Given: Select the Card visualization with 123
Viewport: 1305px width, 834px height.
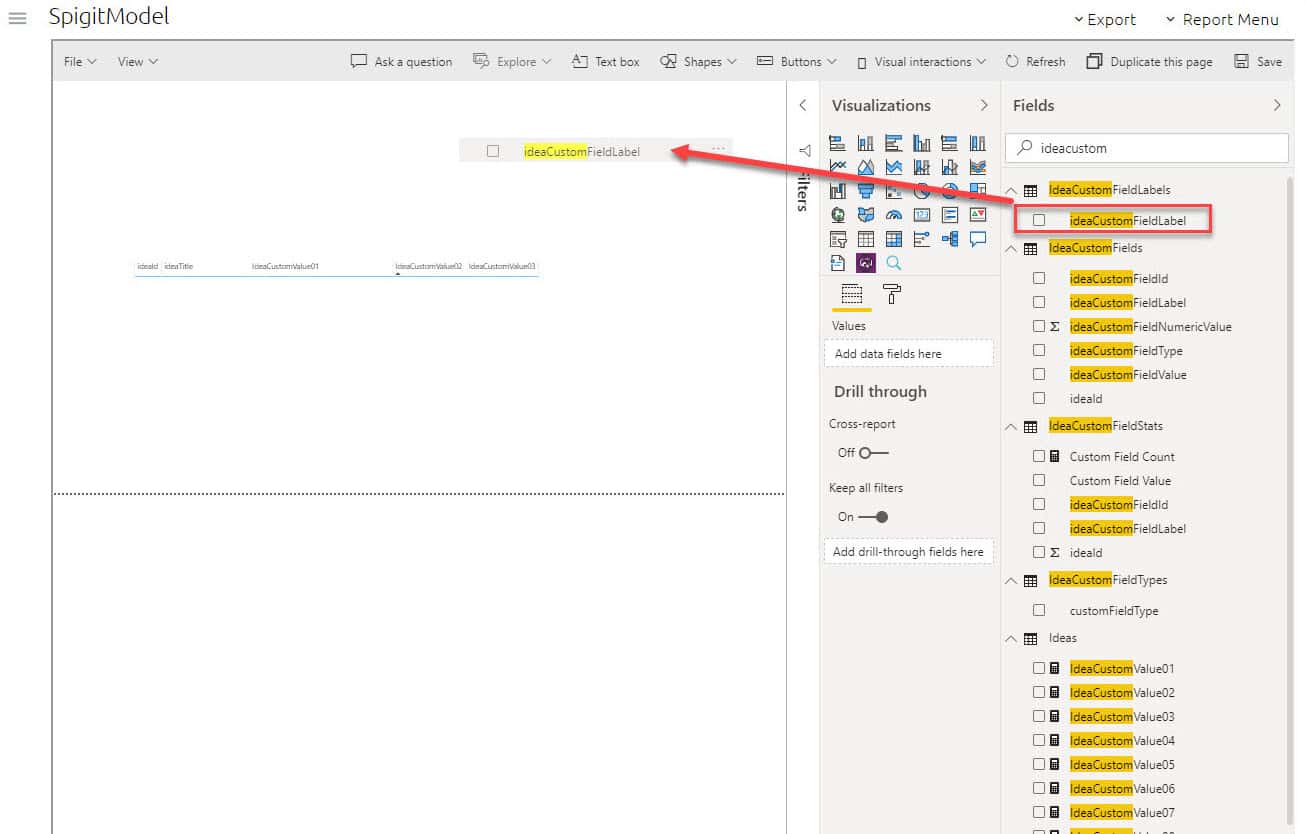Looking at the screenshot, I should (922, 215).
